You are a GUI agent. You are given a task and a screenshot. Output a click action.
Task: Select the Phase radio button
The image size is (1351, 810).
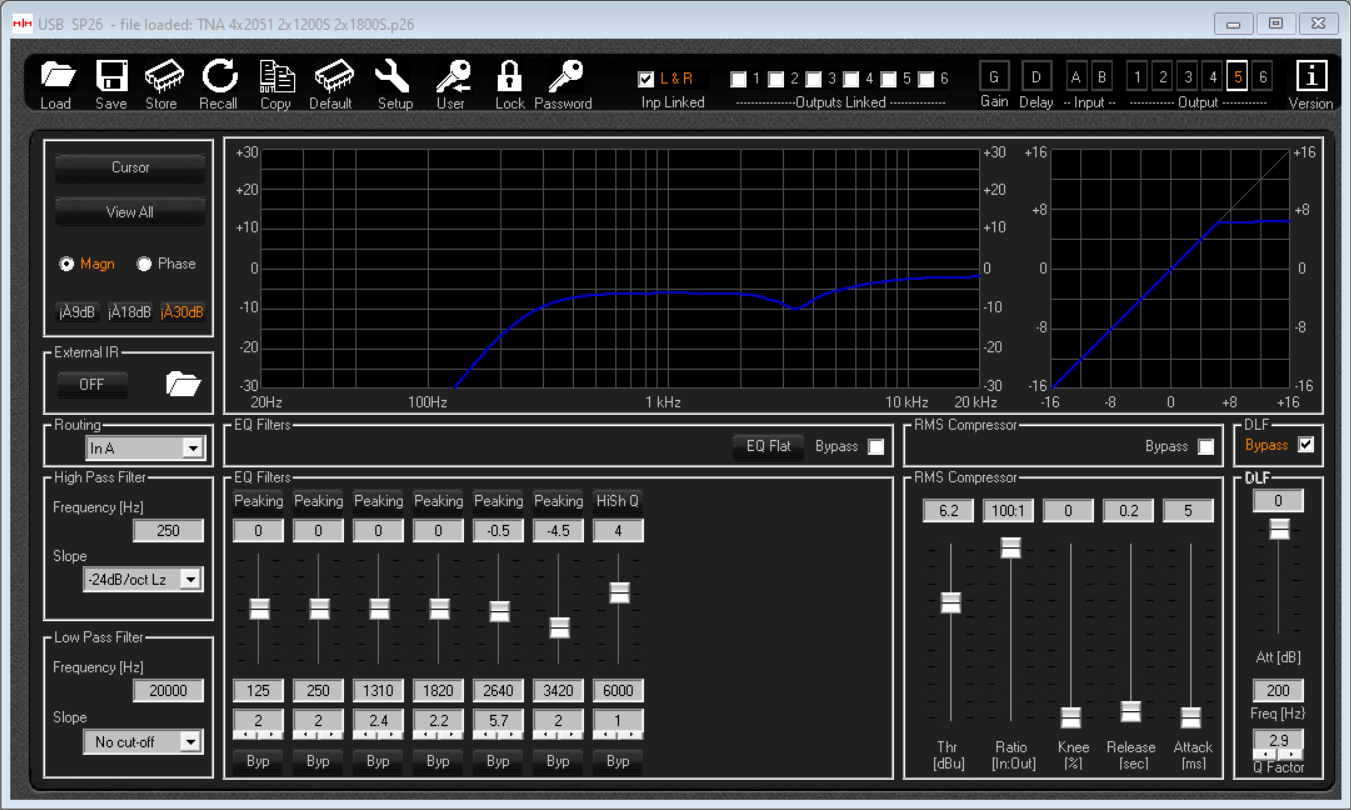click(x=144, y=264)
